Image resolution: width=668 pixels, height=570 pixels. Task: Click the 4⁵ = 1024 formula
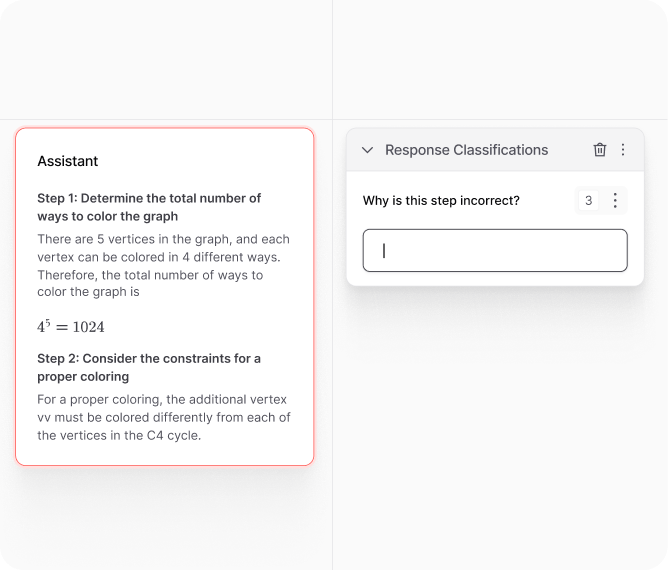(70, 327)
